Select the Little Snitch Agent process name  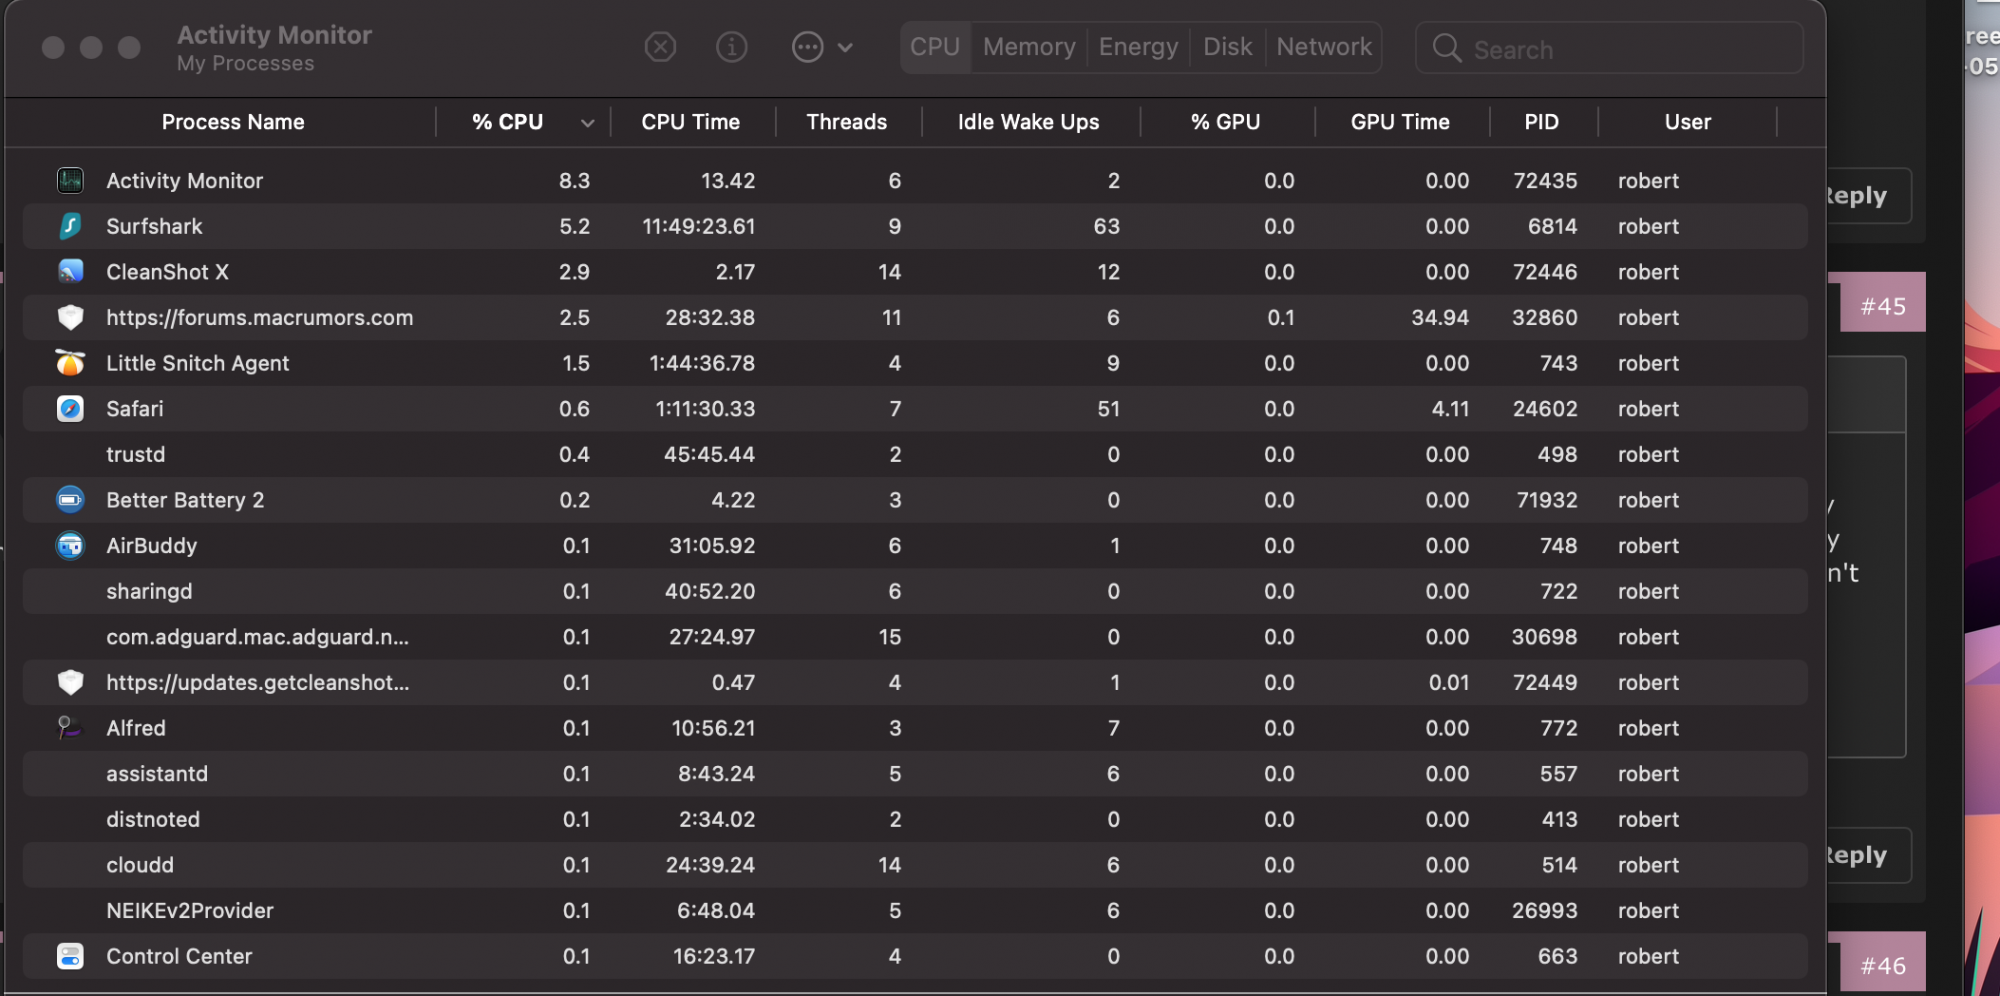coord(198,364)
